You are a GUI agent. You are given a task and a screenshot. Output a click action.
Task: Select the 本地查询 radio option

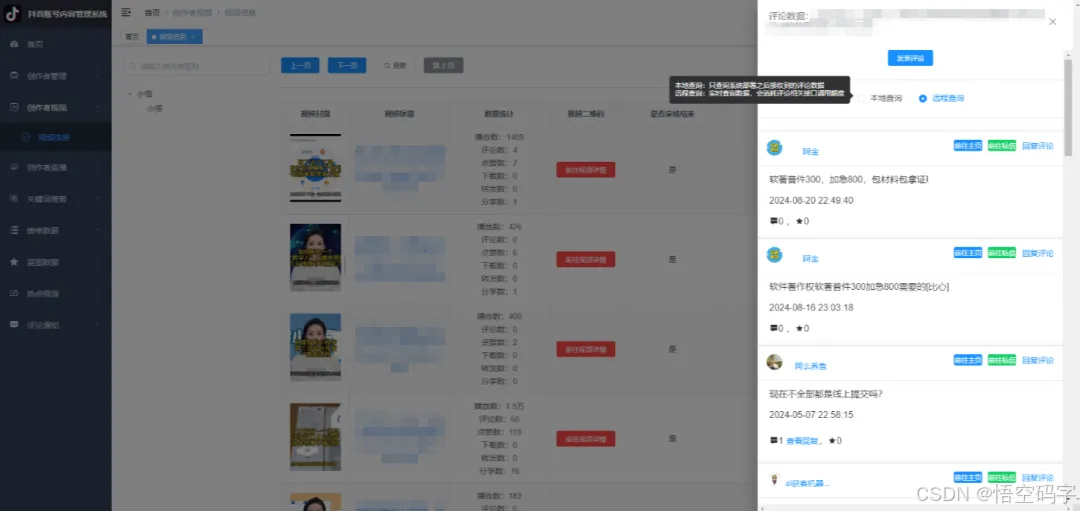tap(880, 98)
